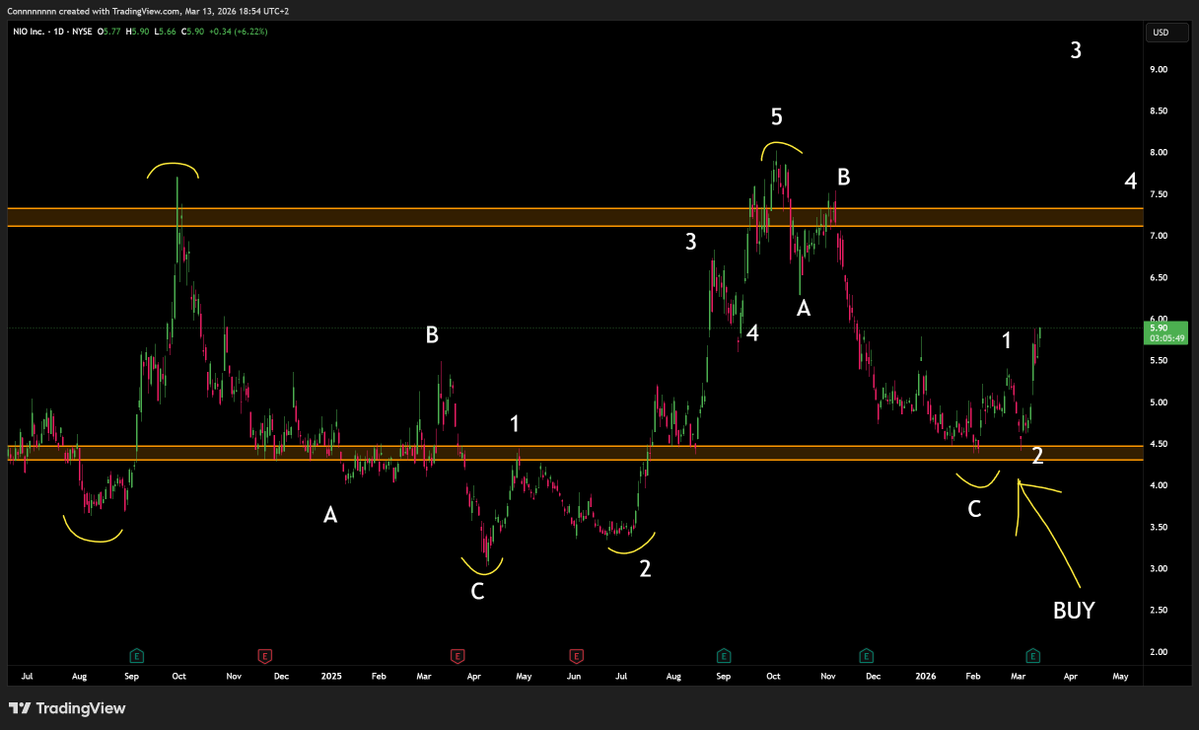Select the wave 5 label at chart top
The image size is (1199, 730).
coord(776,117)
